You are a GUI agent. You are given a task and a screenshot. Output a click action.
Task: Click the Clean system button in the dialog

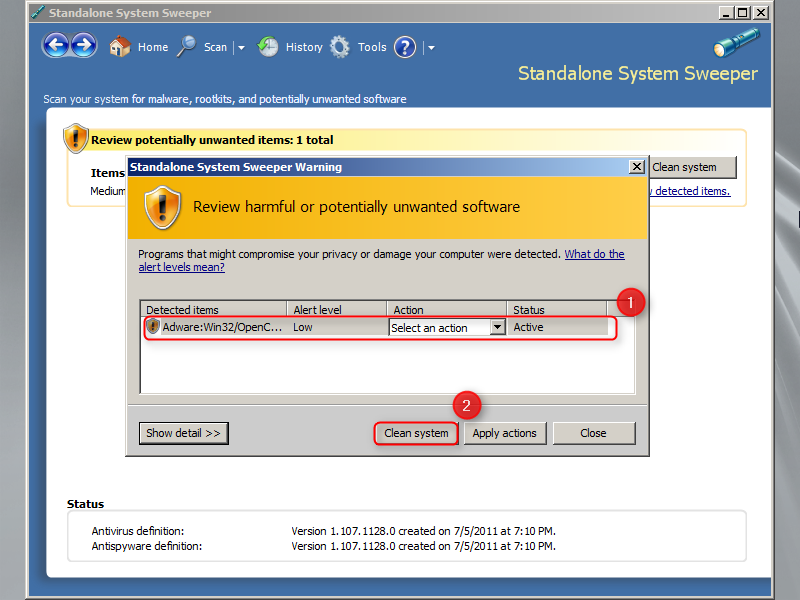(415, 433)
